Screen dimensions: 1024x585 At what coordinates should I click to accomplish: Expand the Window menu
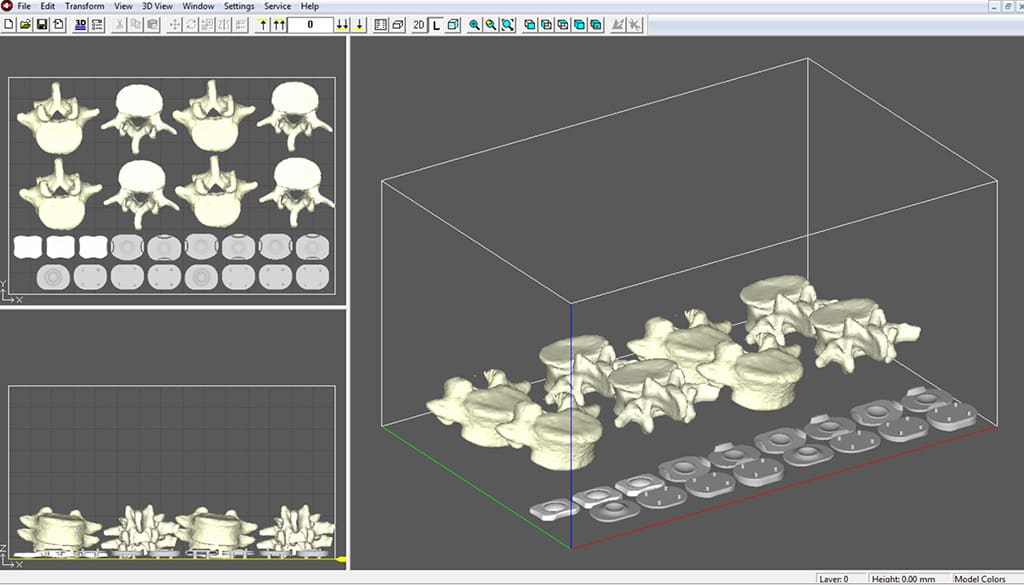point(198,6)
